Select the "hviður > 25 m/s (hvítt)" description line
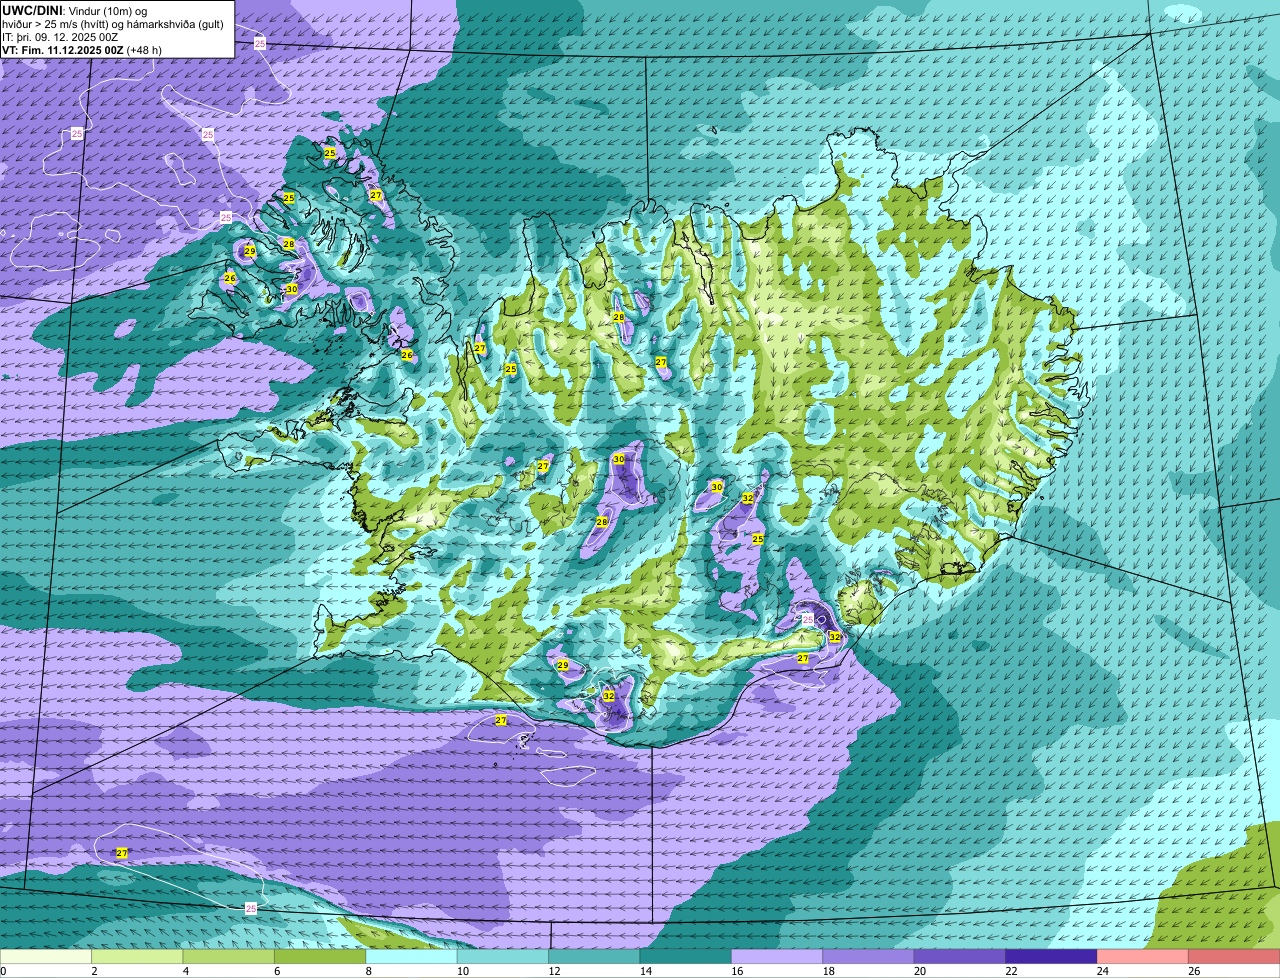The width and height of the screenshot is (1280, 978). (113, 23)
